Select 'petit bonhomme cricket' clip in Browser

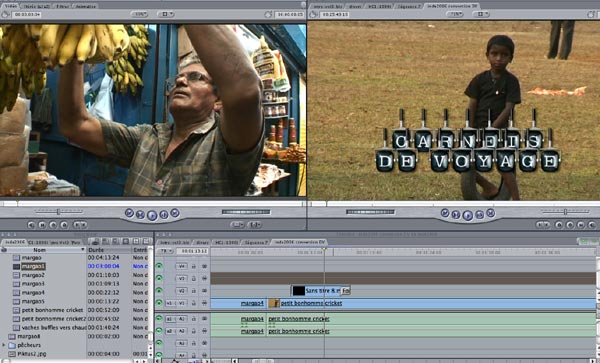[52, 310]
